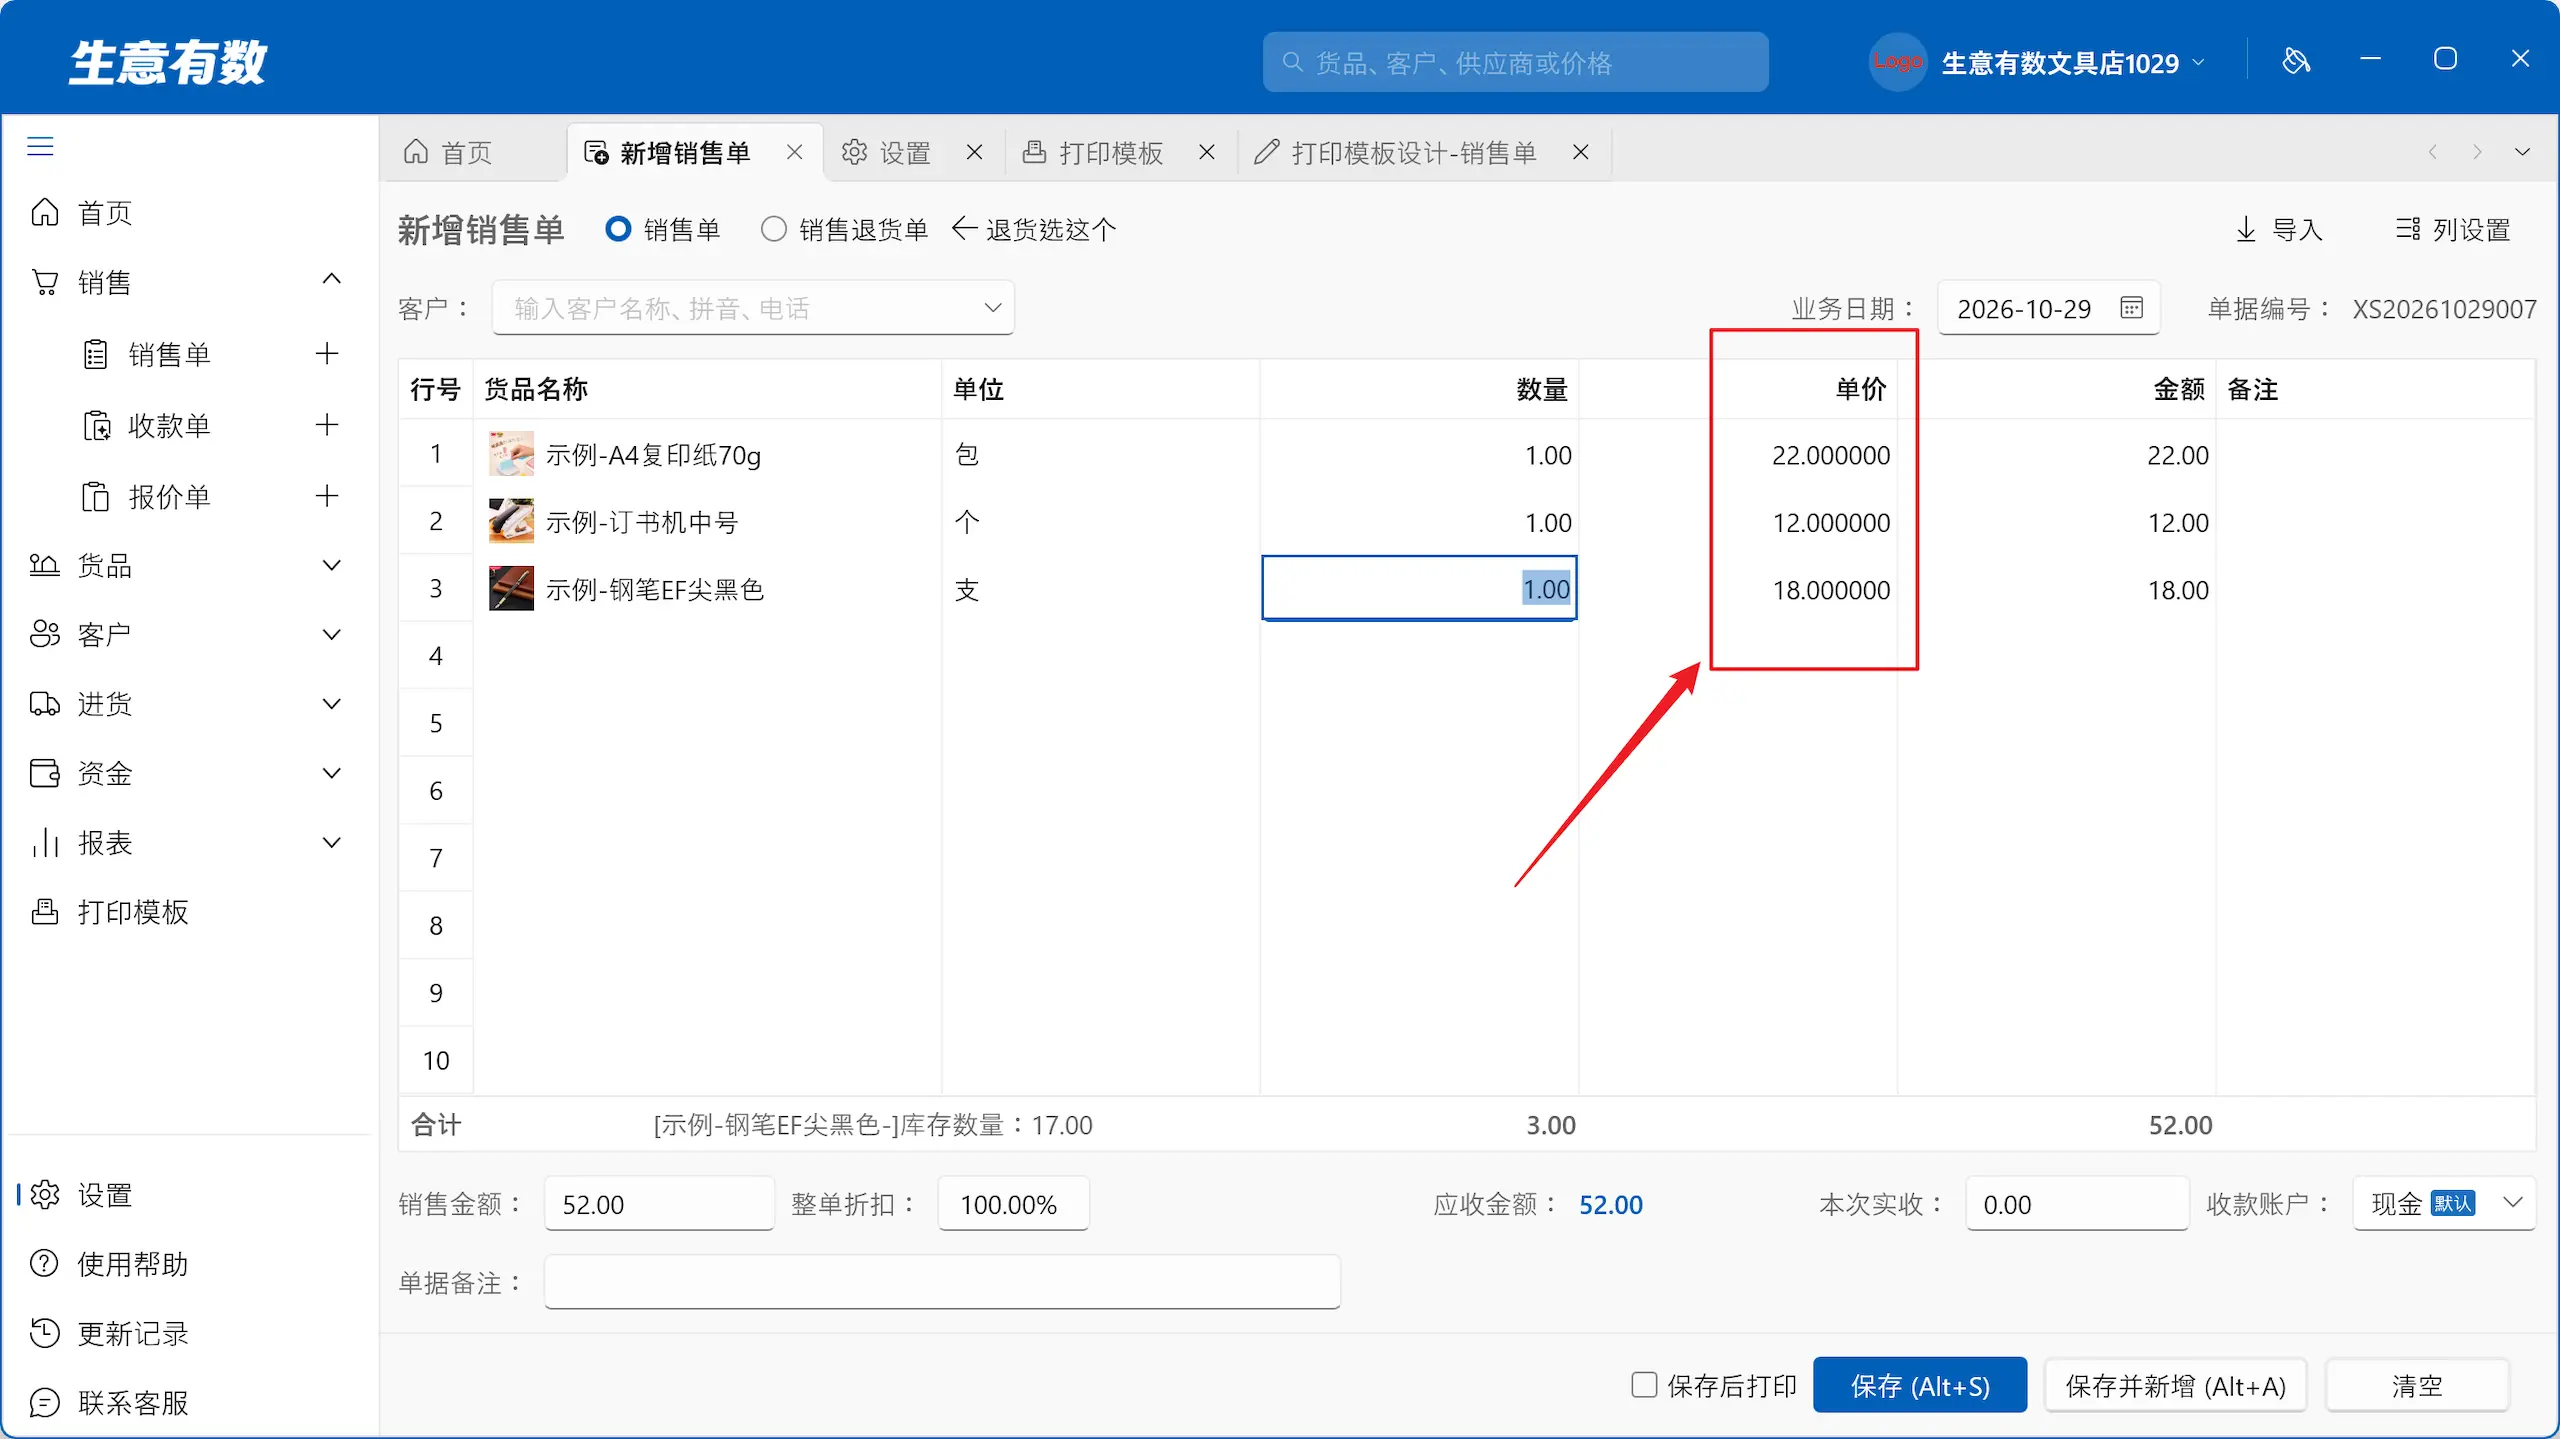The height and width of the screenshot is (1439, 2560).
Task: Select the 销售退货单 radio button
Action: coord(773,229)
